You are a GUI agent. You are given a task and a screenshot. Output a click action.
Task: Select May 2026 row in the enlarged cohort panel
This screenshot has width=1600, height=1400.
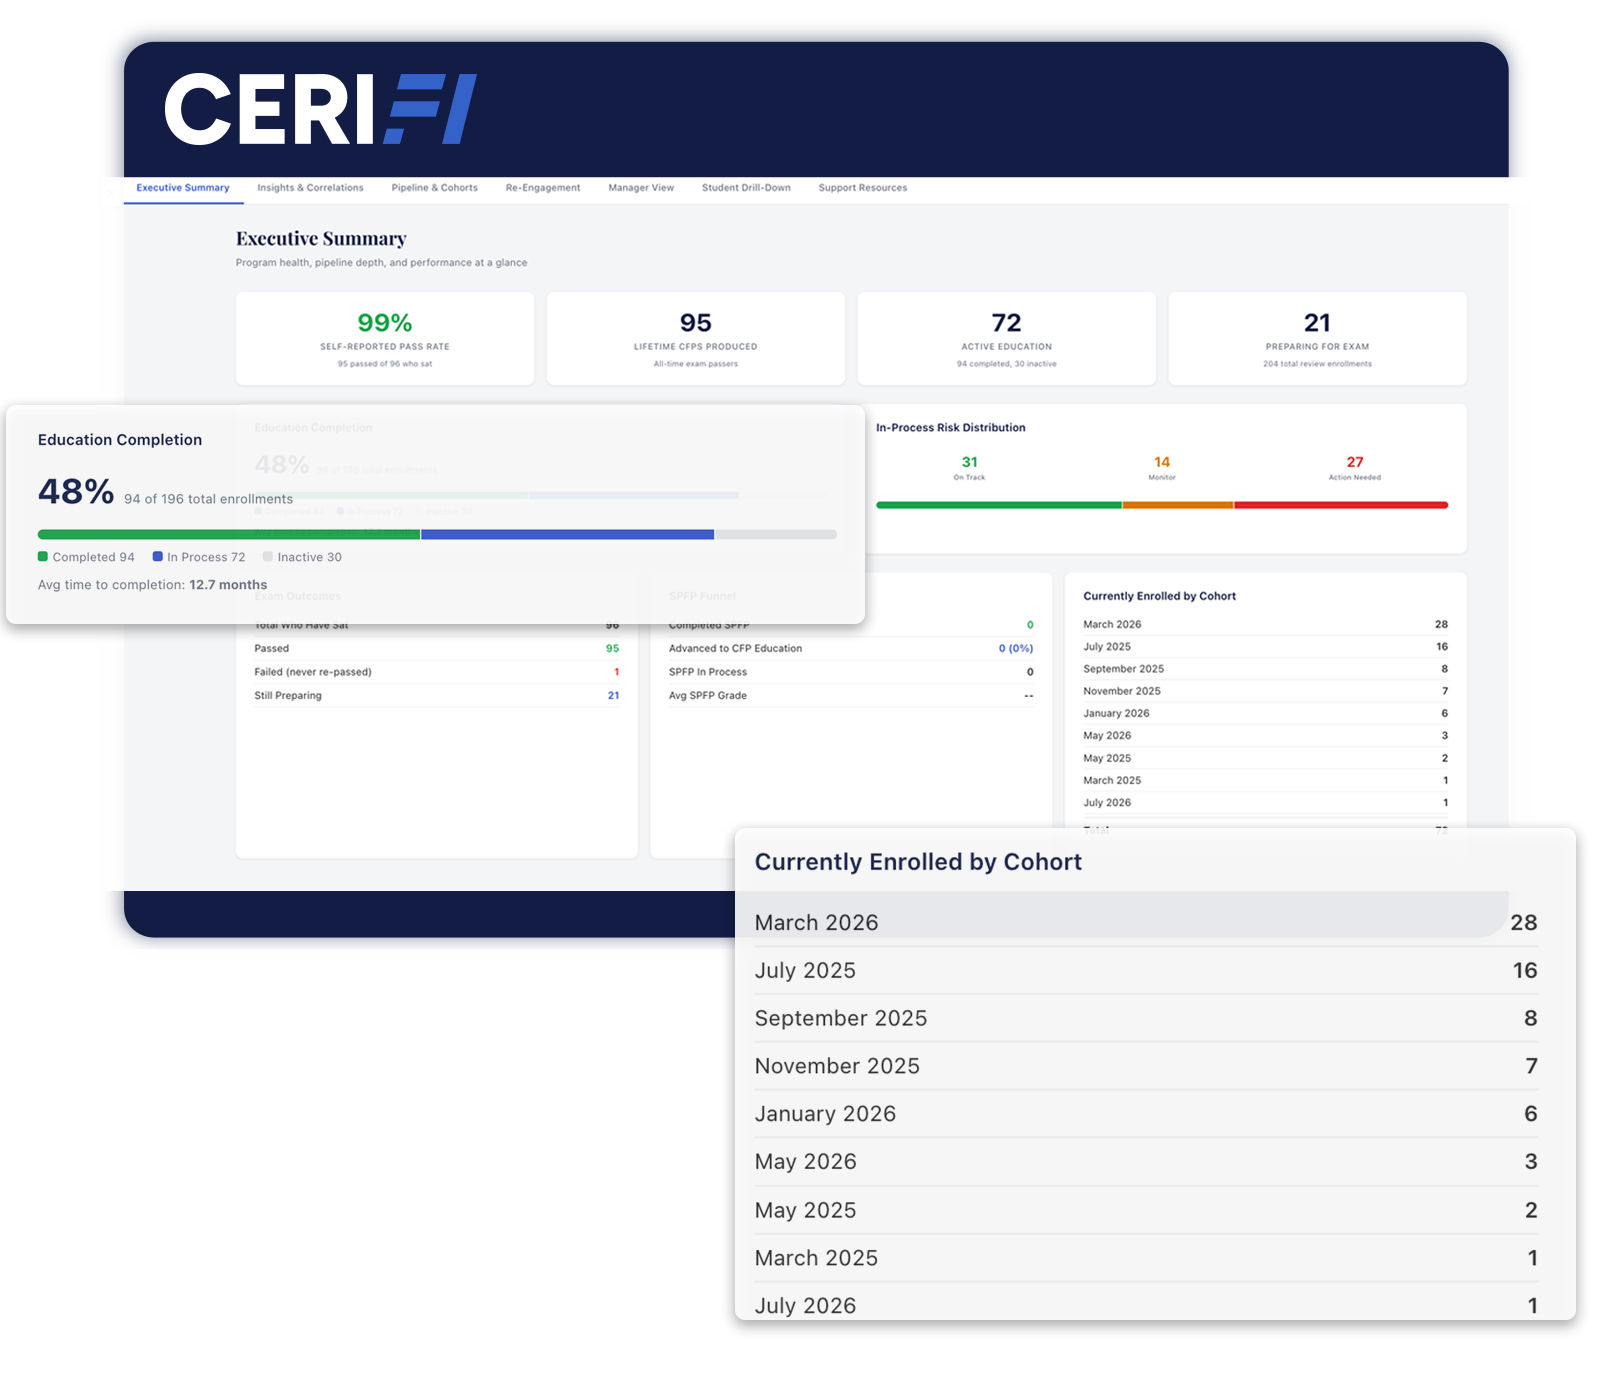[x=1146, y=1162]
